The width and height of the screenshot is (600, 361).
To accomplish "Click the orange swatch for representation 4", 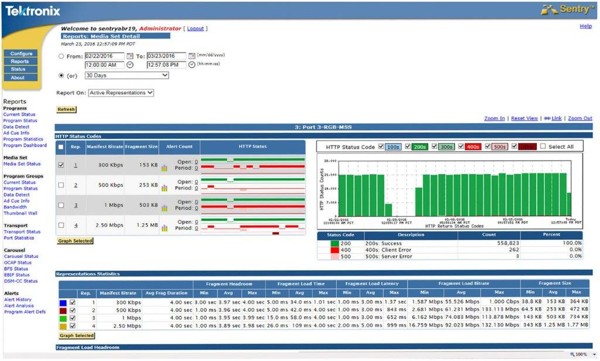I will (x=63, y=327).
